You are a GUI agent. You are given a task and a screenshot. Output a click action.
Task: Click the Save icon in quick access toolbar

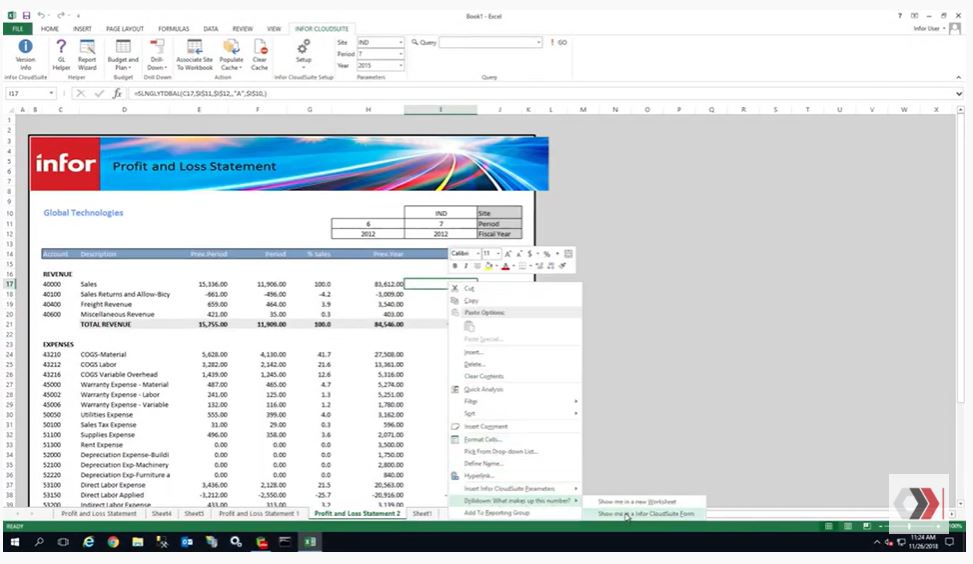[x=26, y=16]
